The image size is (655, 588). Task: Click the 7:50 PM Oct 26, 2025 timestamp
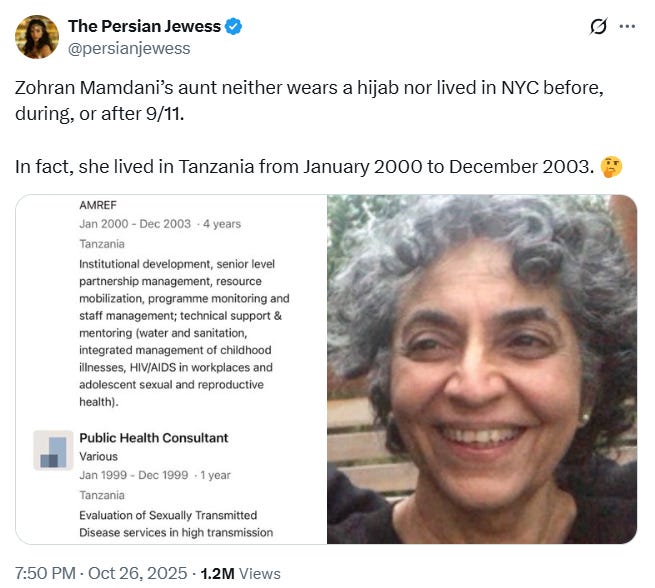coord(101,573)
